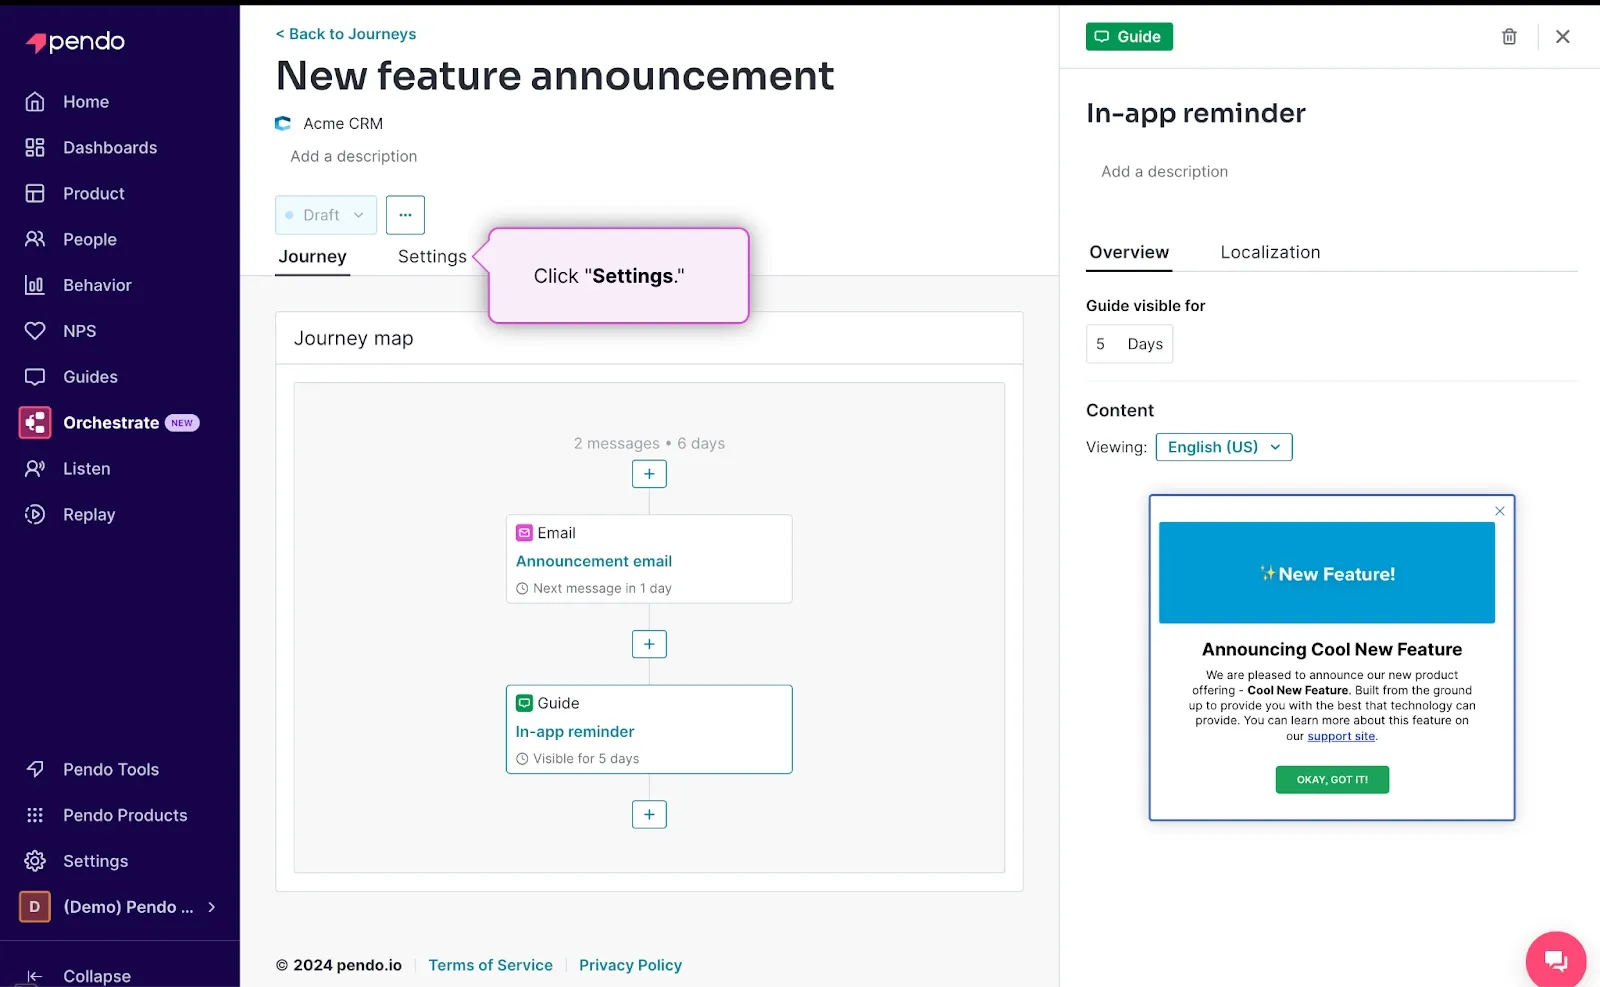
Task: Open the Draft status dropdown
Action: click(x=326, y=215)
